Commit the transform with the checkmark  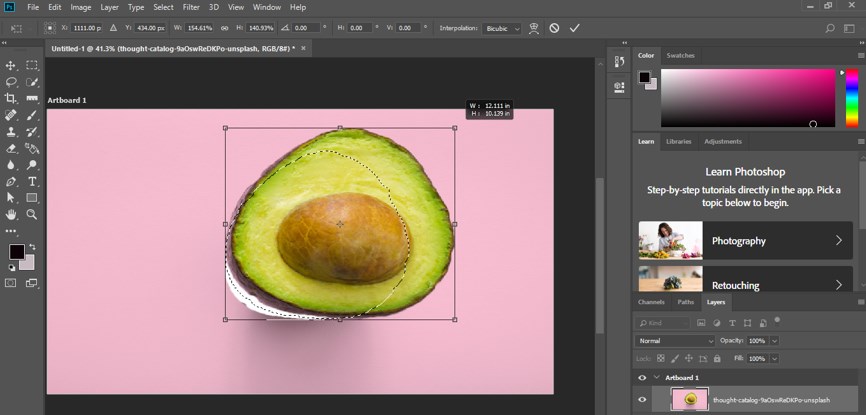click(x=574, y=28)
